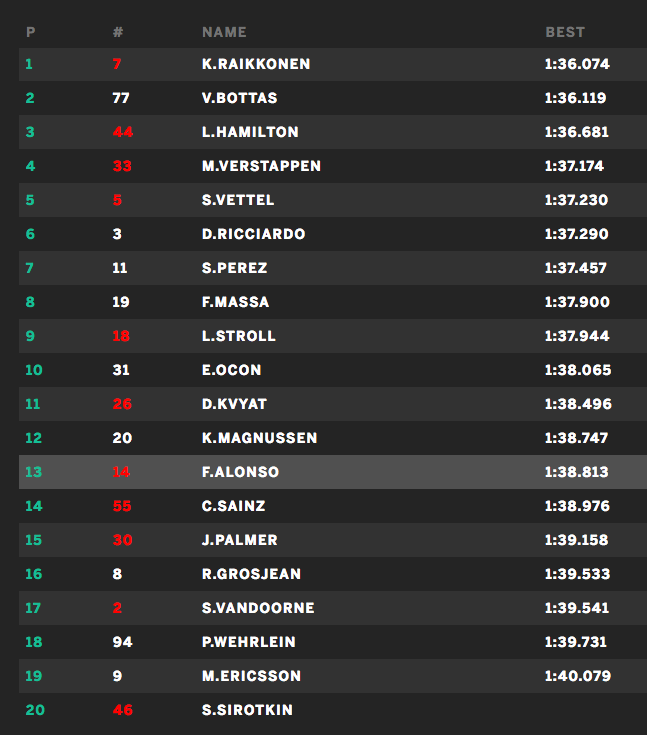
Task: Click M.ERICSSON's best time 1:40.079
Action: 577,676
